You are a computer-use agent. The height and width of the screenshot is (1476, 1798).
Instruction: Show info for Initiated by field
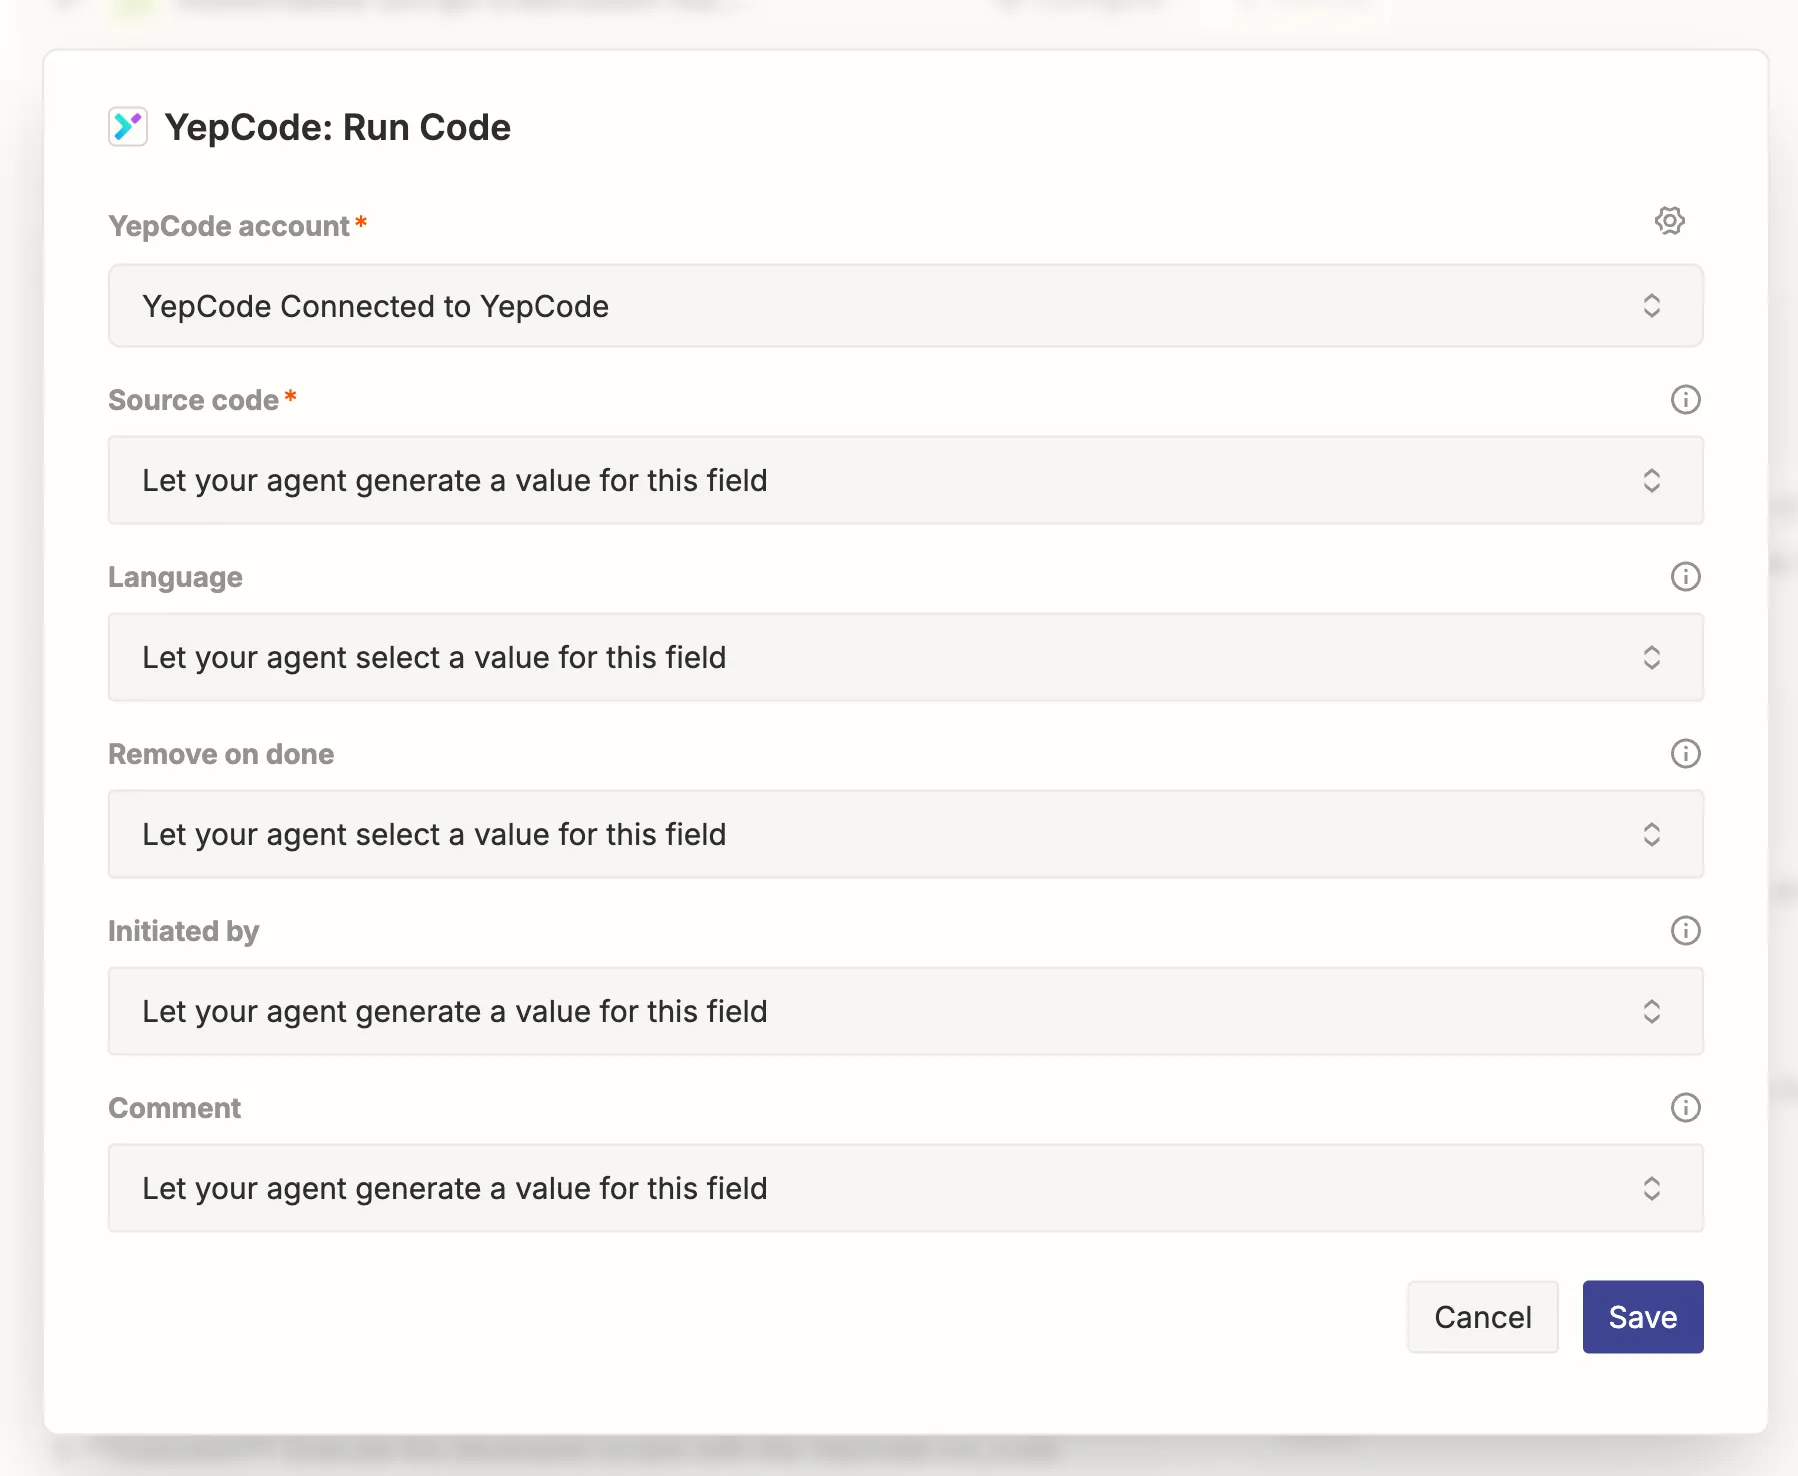1685,931
